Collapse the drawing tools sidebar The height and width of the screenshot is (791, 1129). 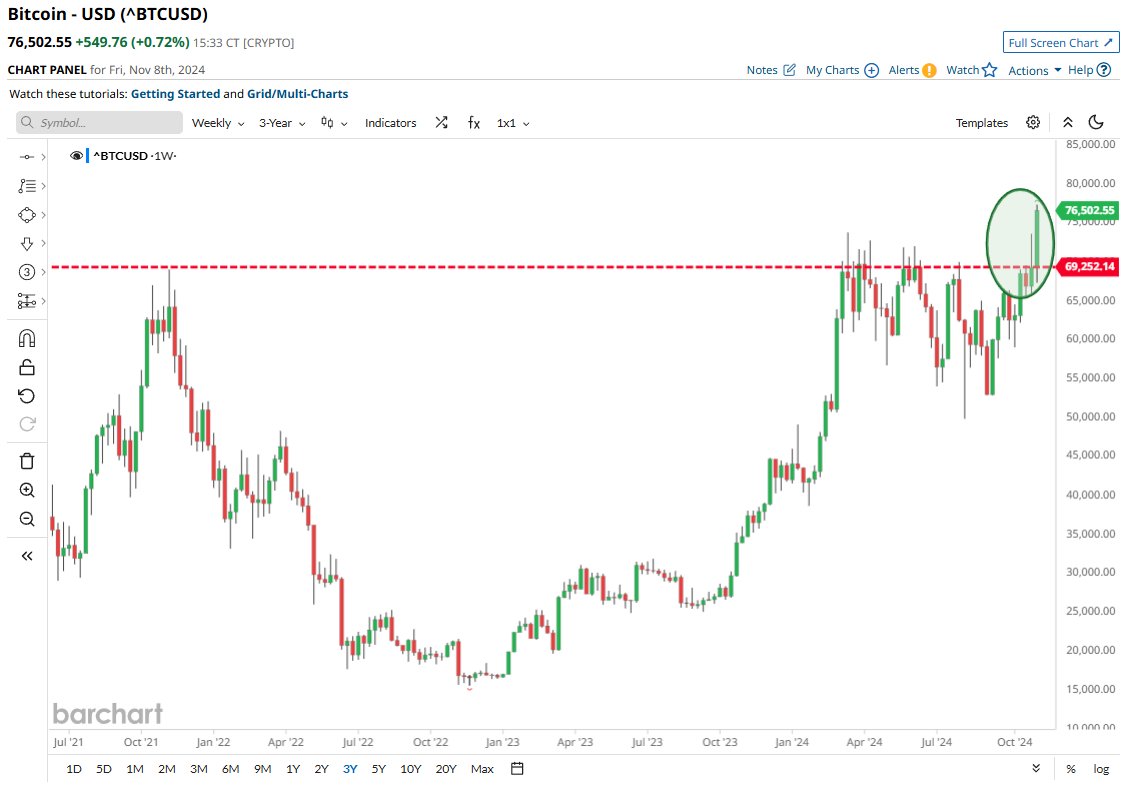click(x=27, y=556)
